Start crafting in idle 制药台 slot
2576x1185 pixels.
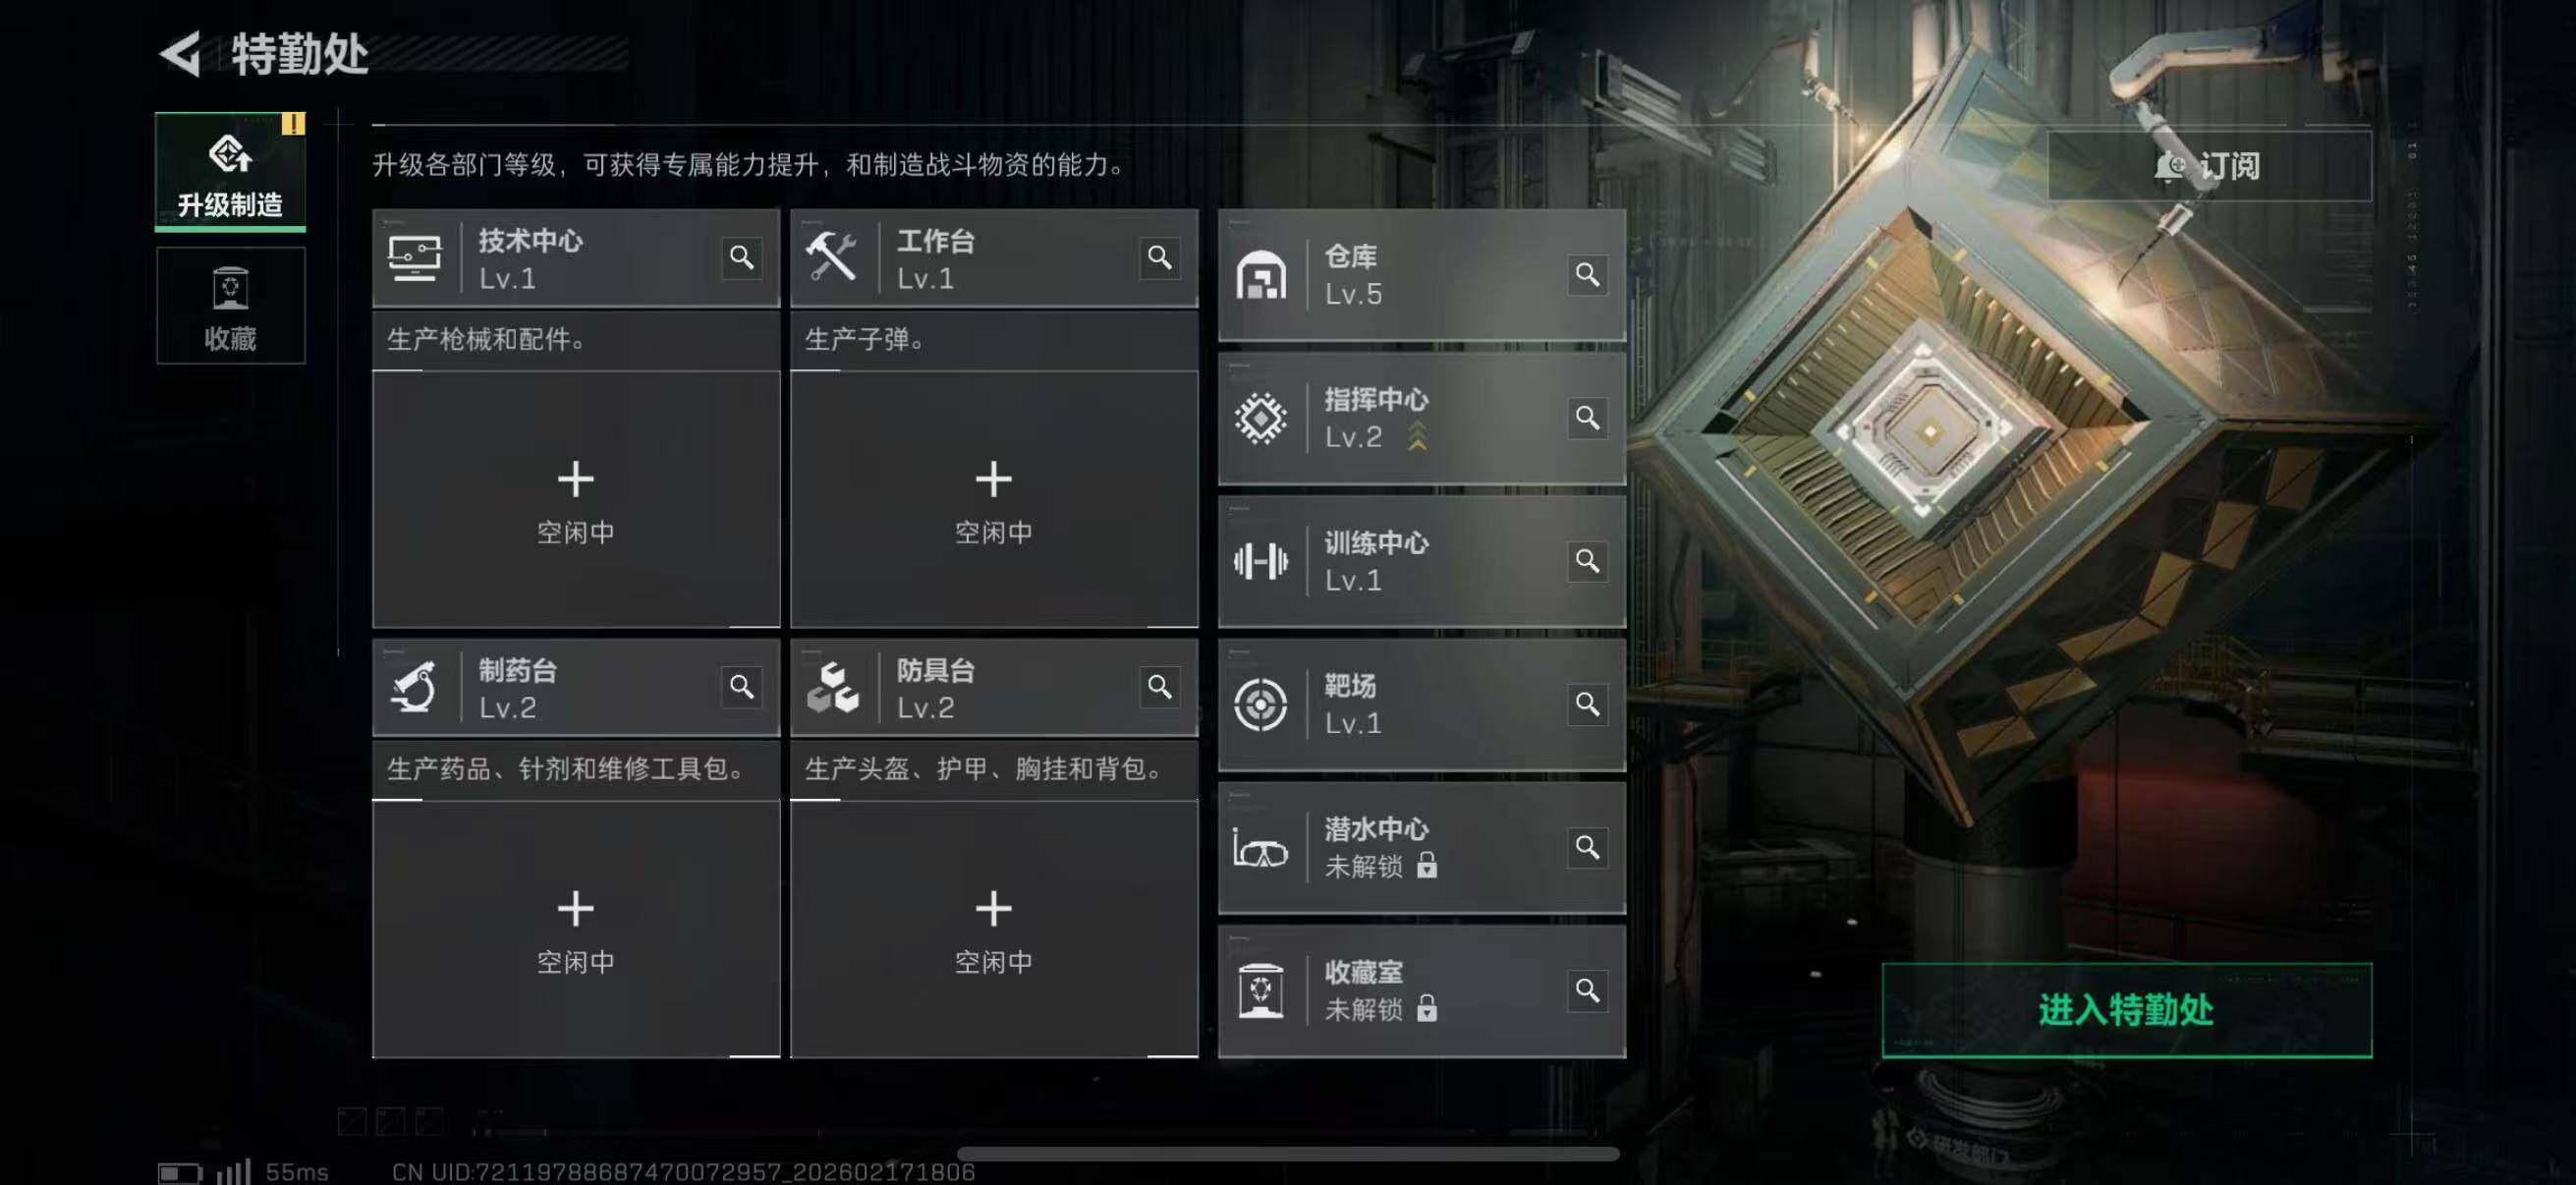576,928
